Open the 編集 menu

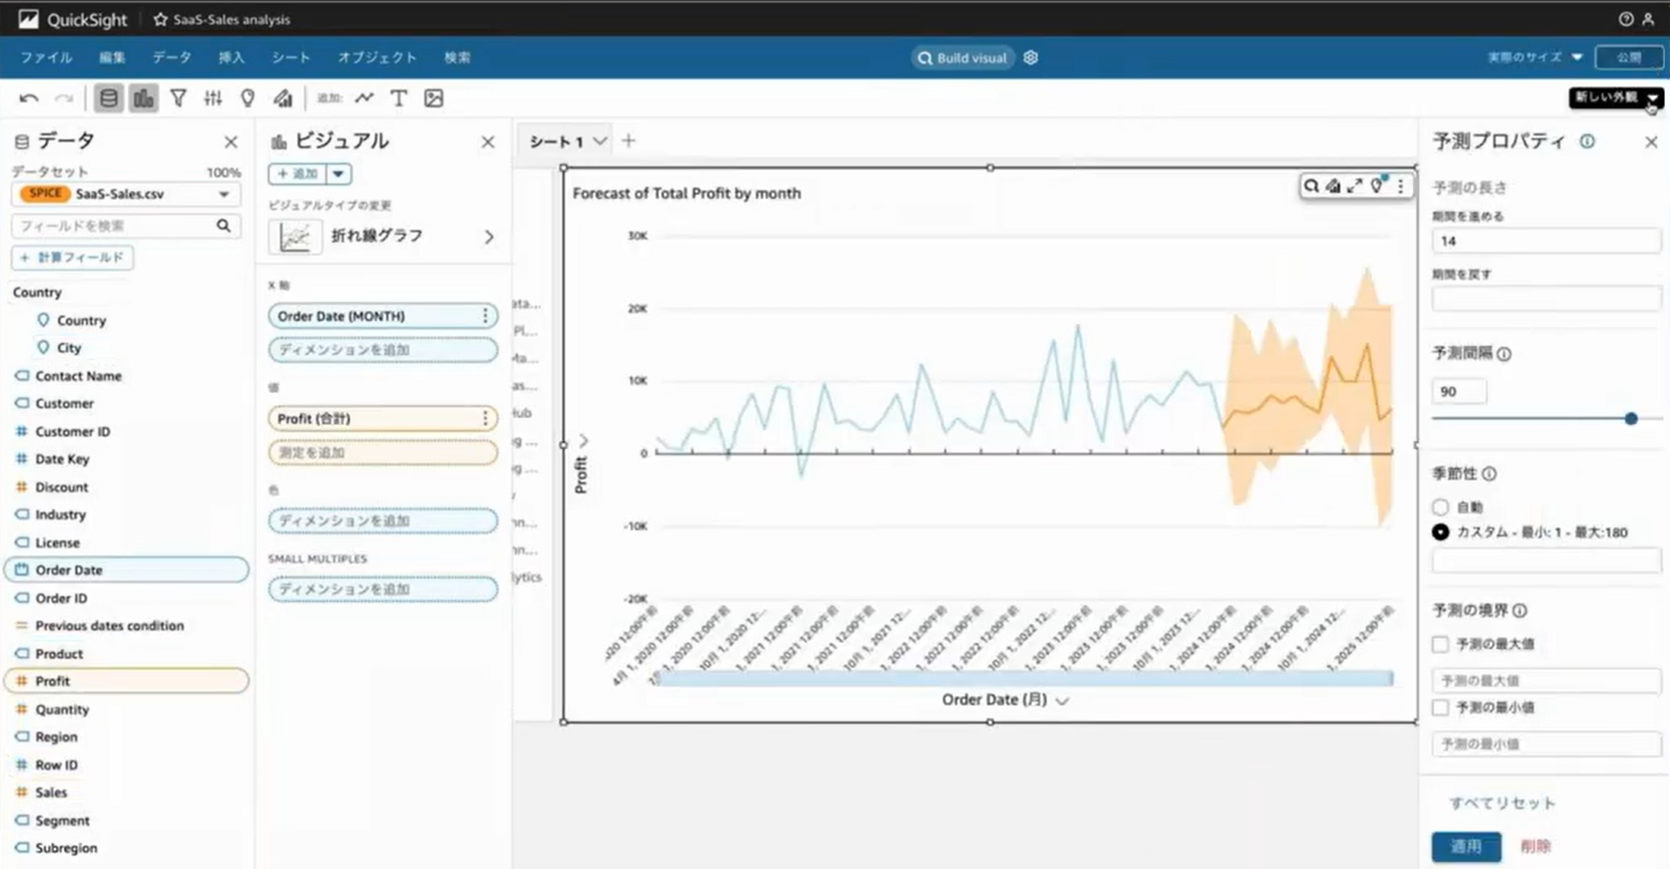tap(112, 57)
